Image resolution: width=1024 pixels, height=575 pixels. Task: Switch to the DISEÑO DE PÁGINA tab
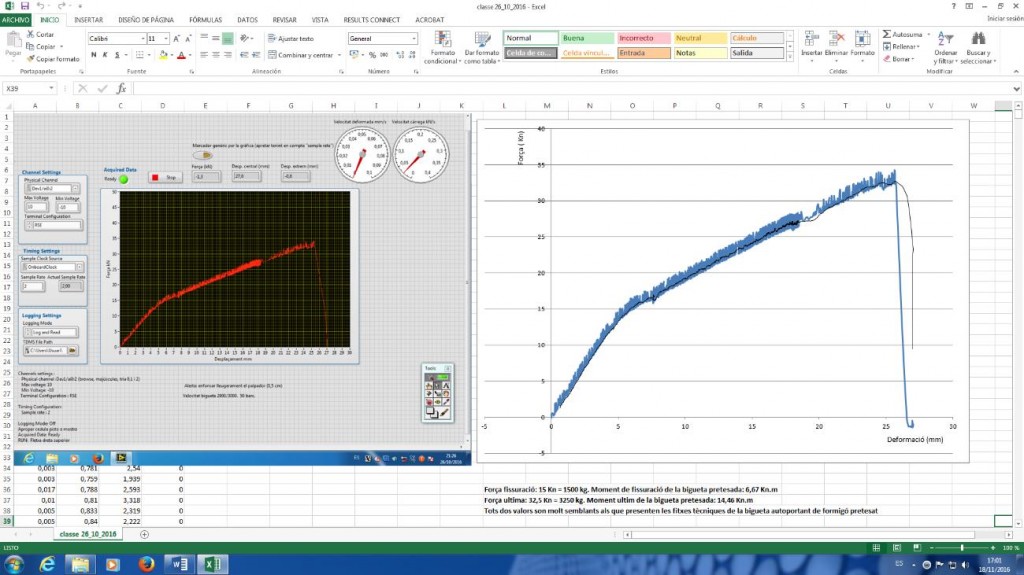point(146,20)
